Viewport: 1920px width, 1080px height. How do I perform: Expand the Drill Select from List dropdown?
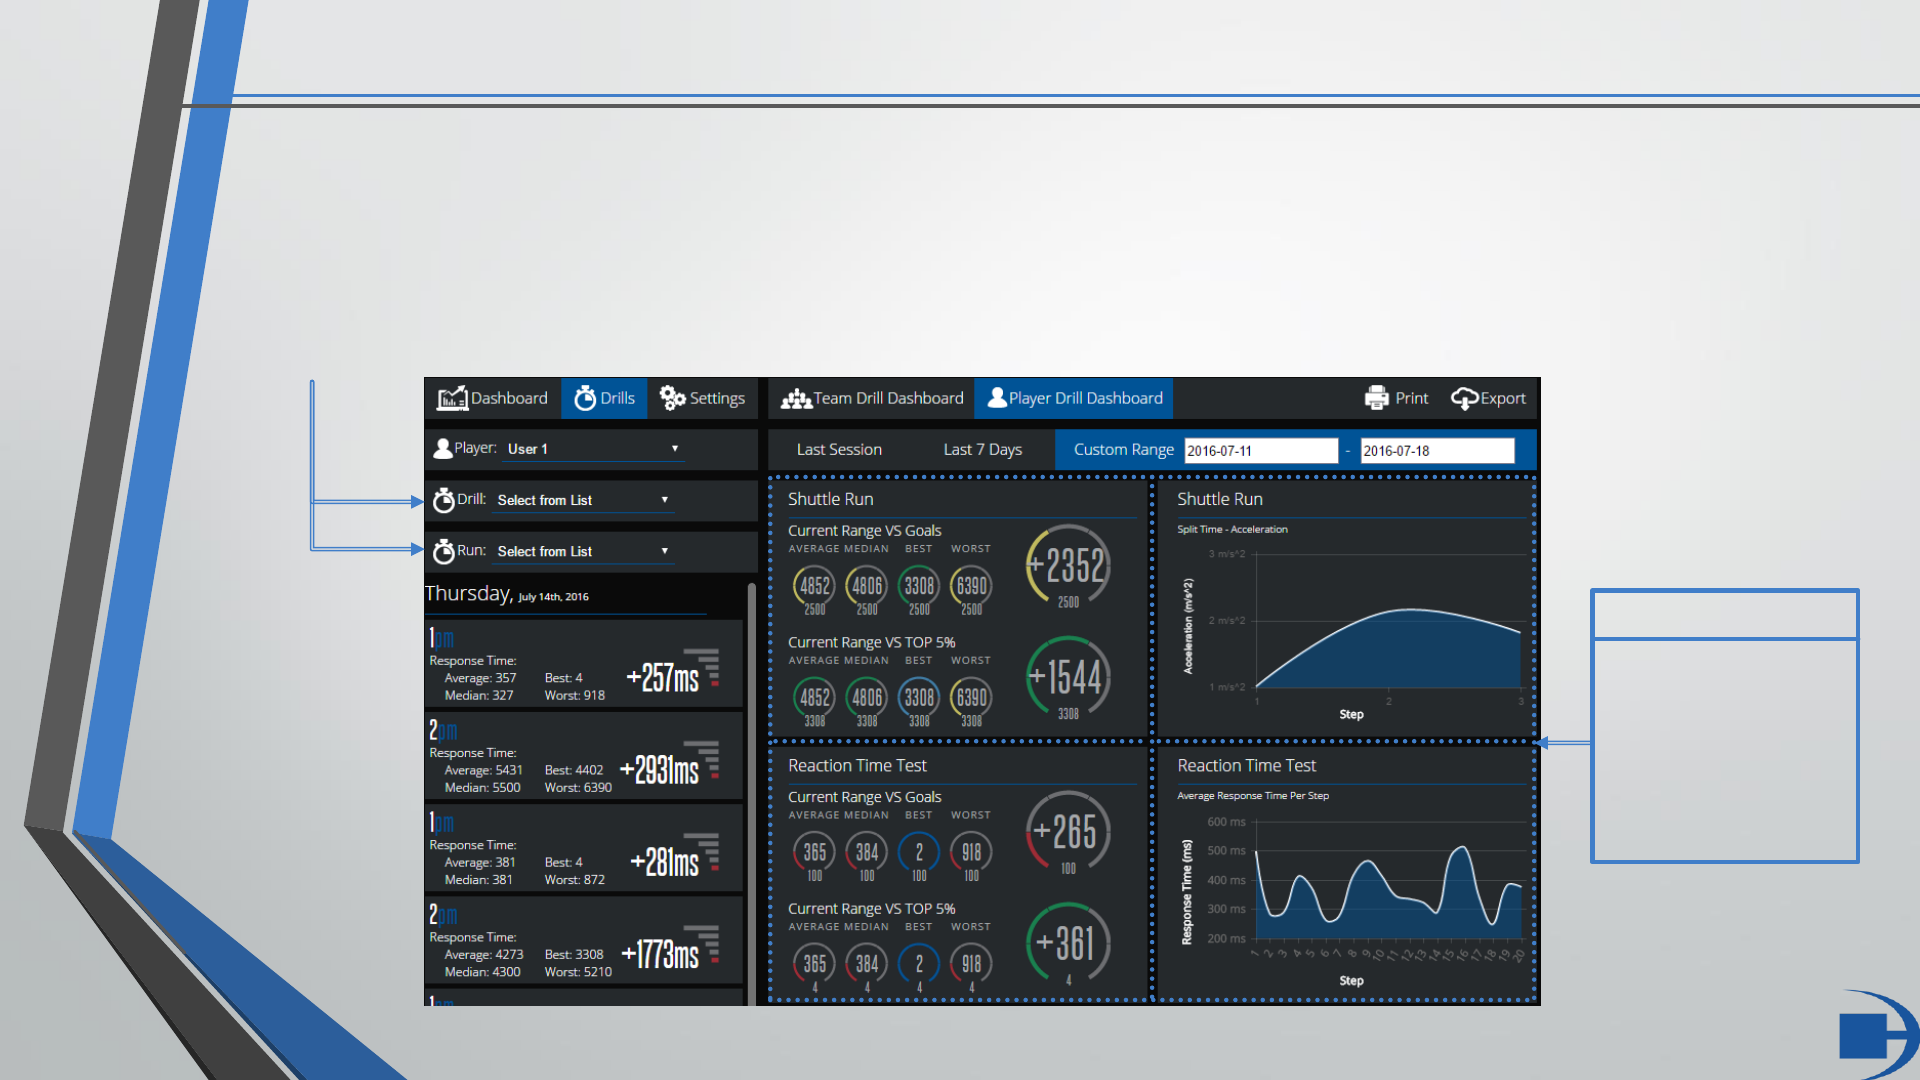click(584, 500)
